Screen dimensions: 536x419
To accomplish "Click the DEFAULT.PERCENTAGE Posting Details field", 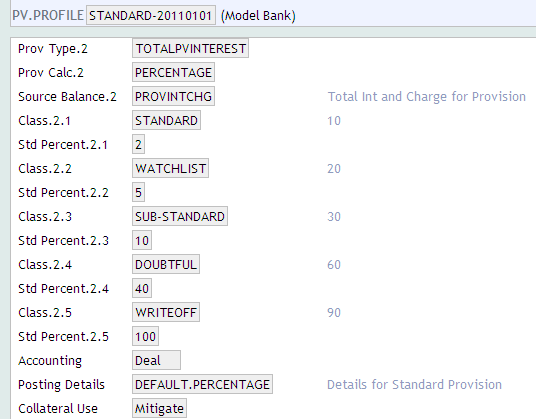I will 202,384.
